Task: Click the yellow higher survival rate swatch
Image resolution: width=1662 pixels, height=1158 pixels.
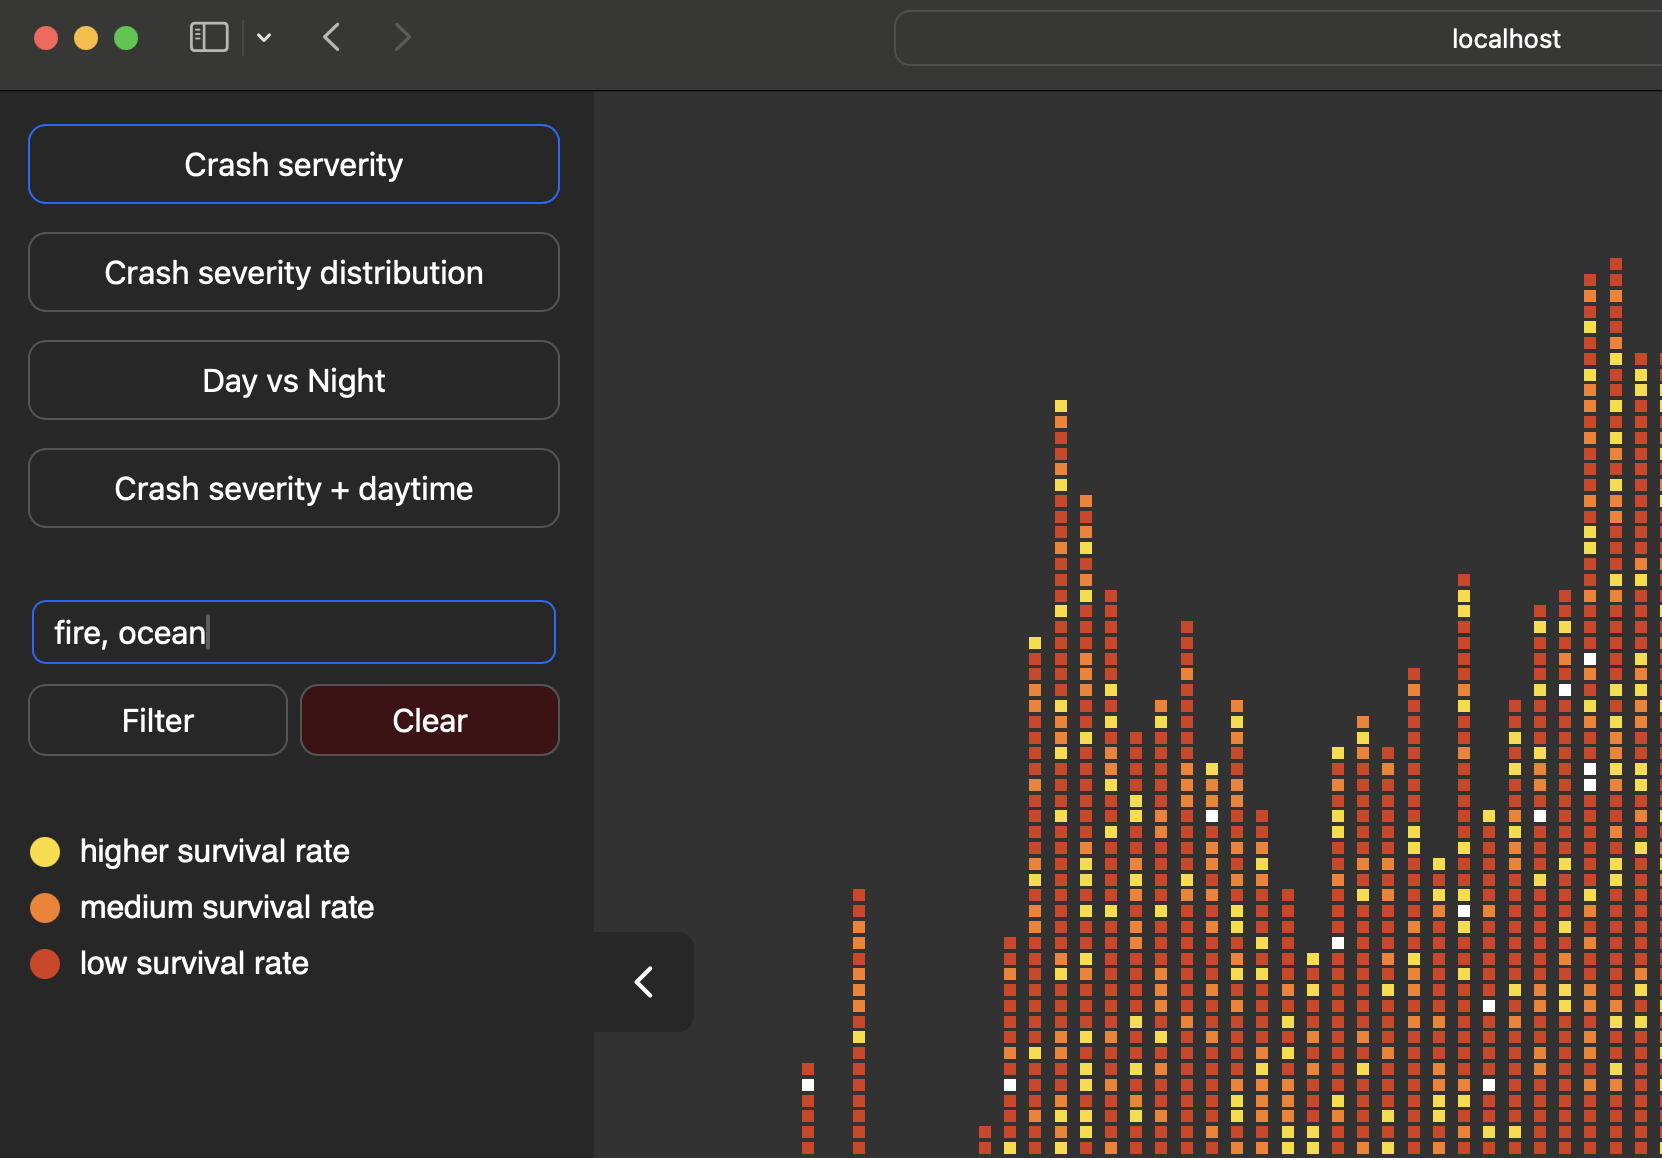Action: (x=45, y=851)
